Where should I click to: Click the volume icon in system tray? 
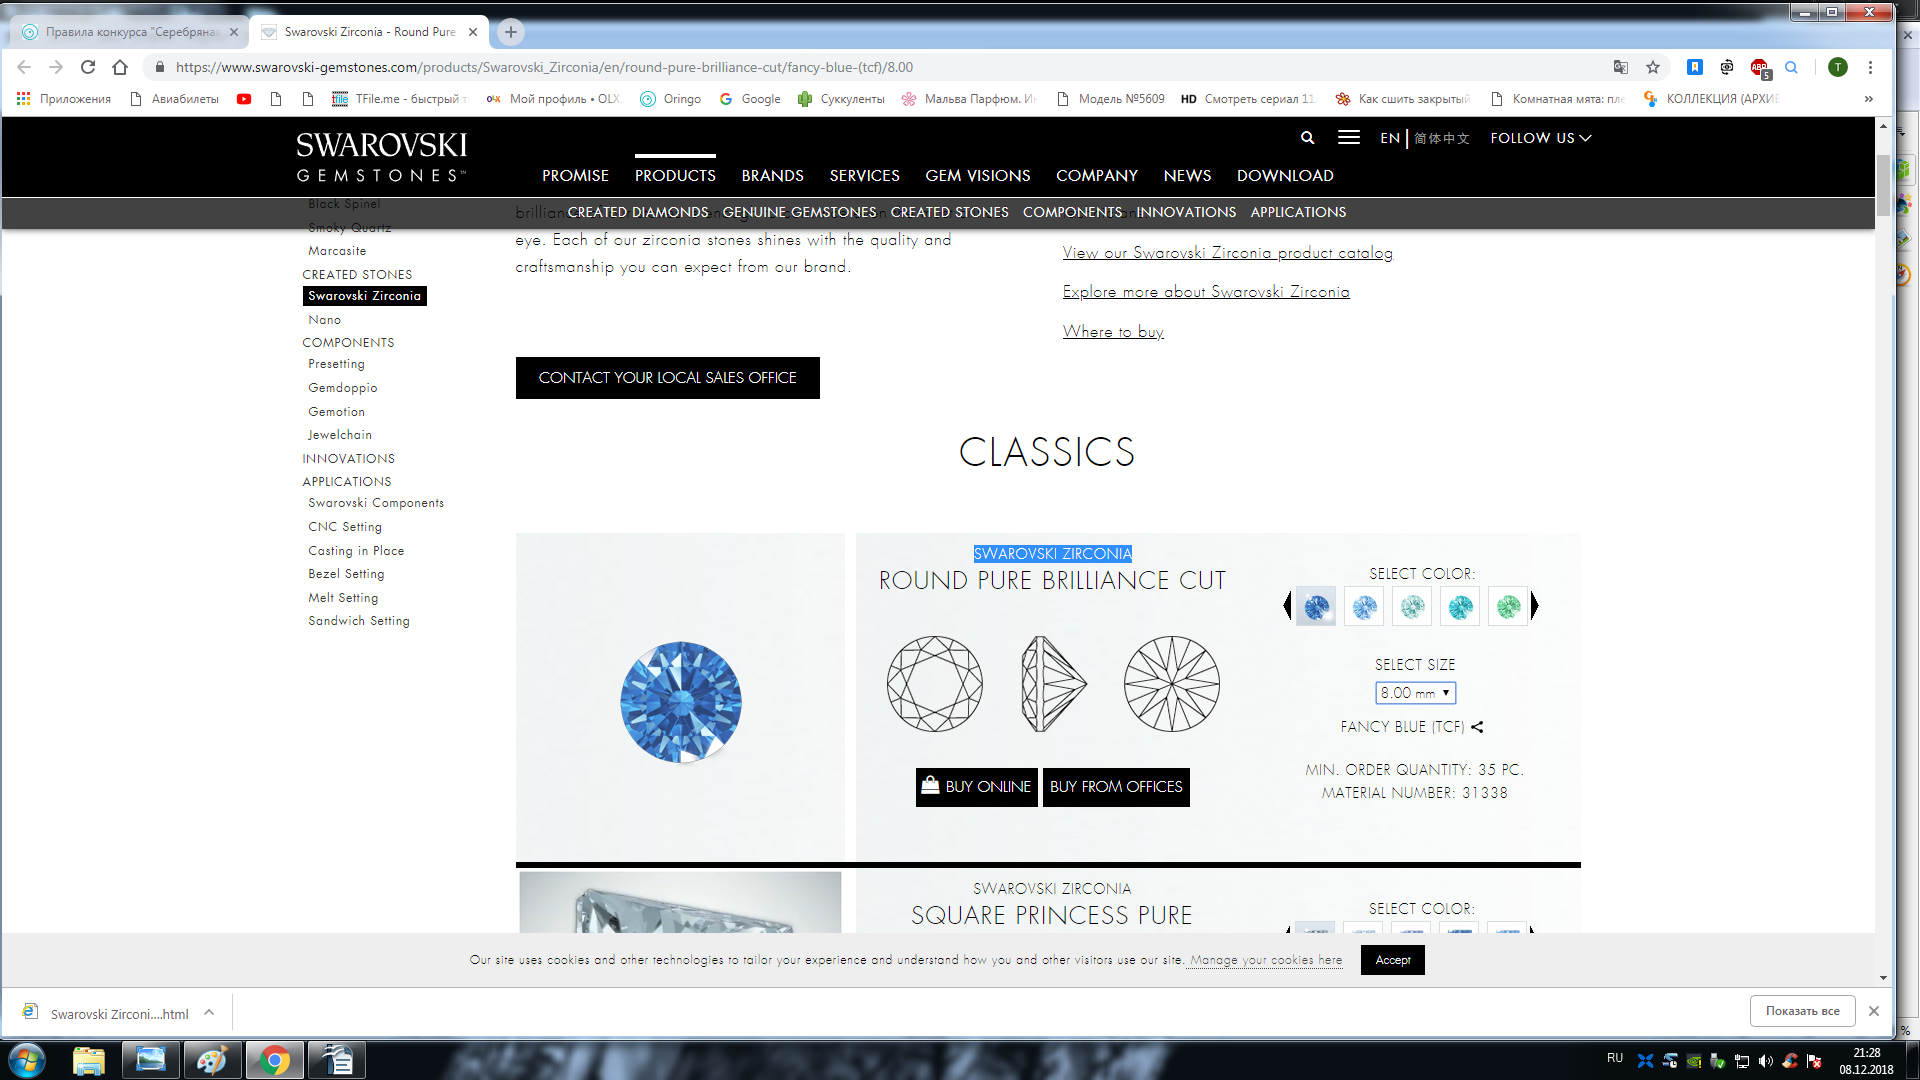pyautogui.click(x=1766, y=1061)
